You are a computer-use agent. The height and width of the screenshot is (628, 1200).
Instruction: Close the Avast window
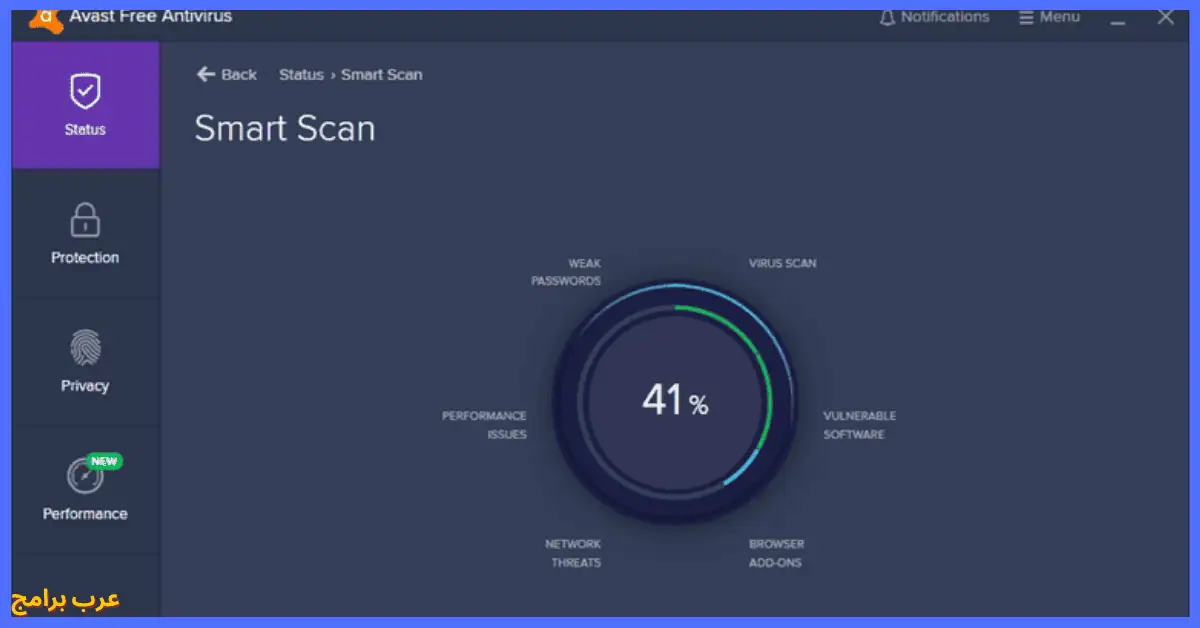pos(1165,17)
